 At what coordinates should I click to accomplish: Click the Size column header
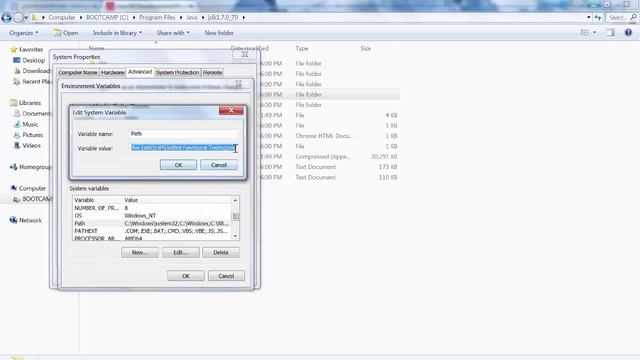(366, 48)
